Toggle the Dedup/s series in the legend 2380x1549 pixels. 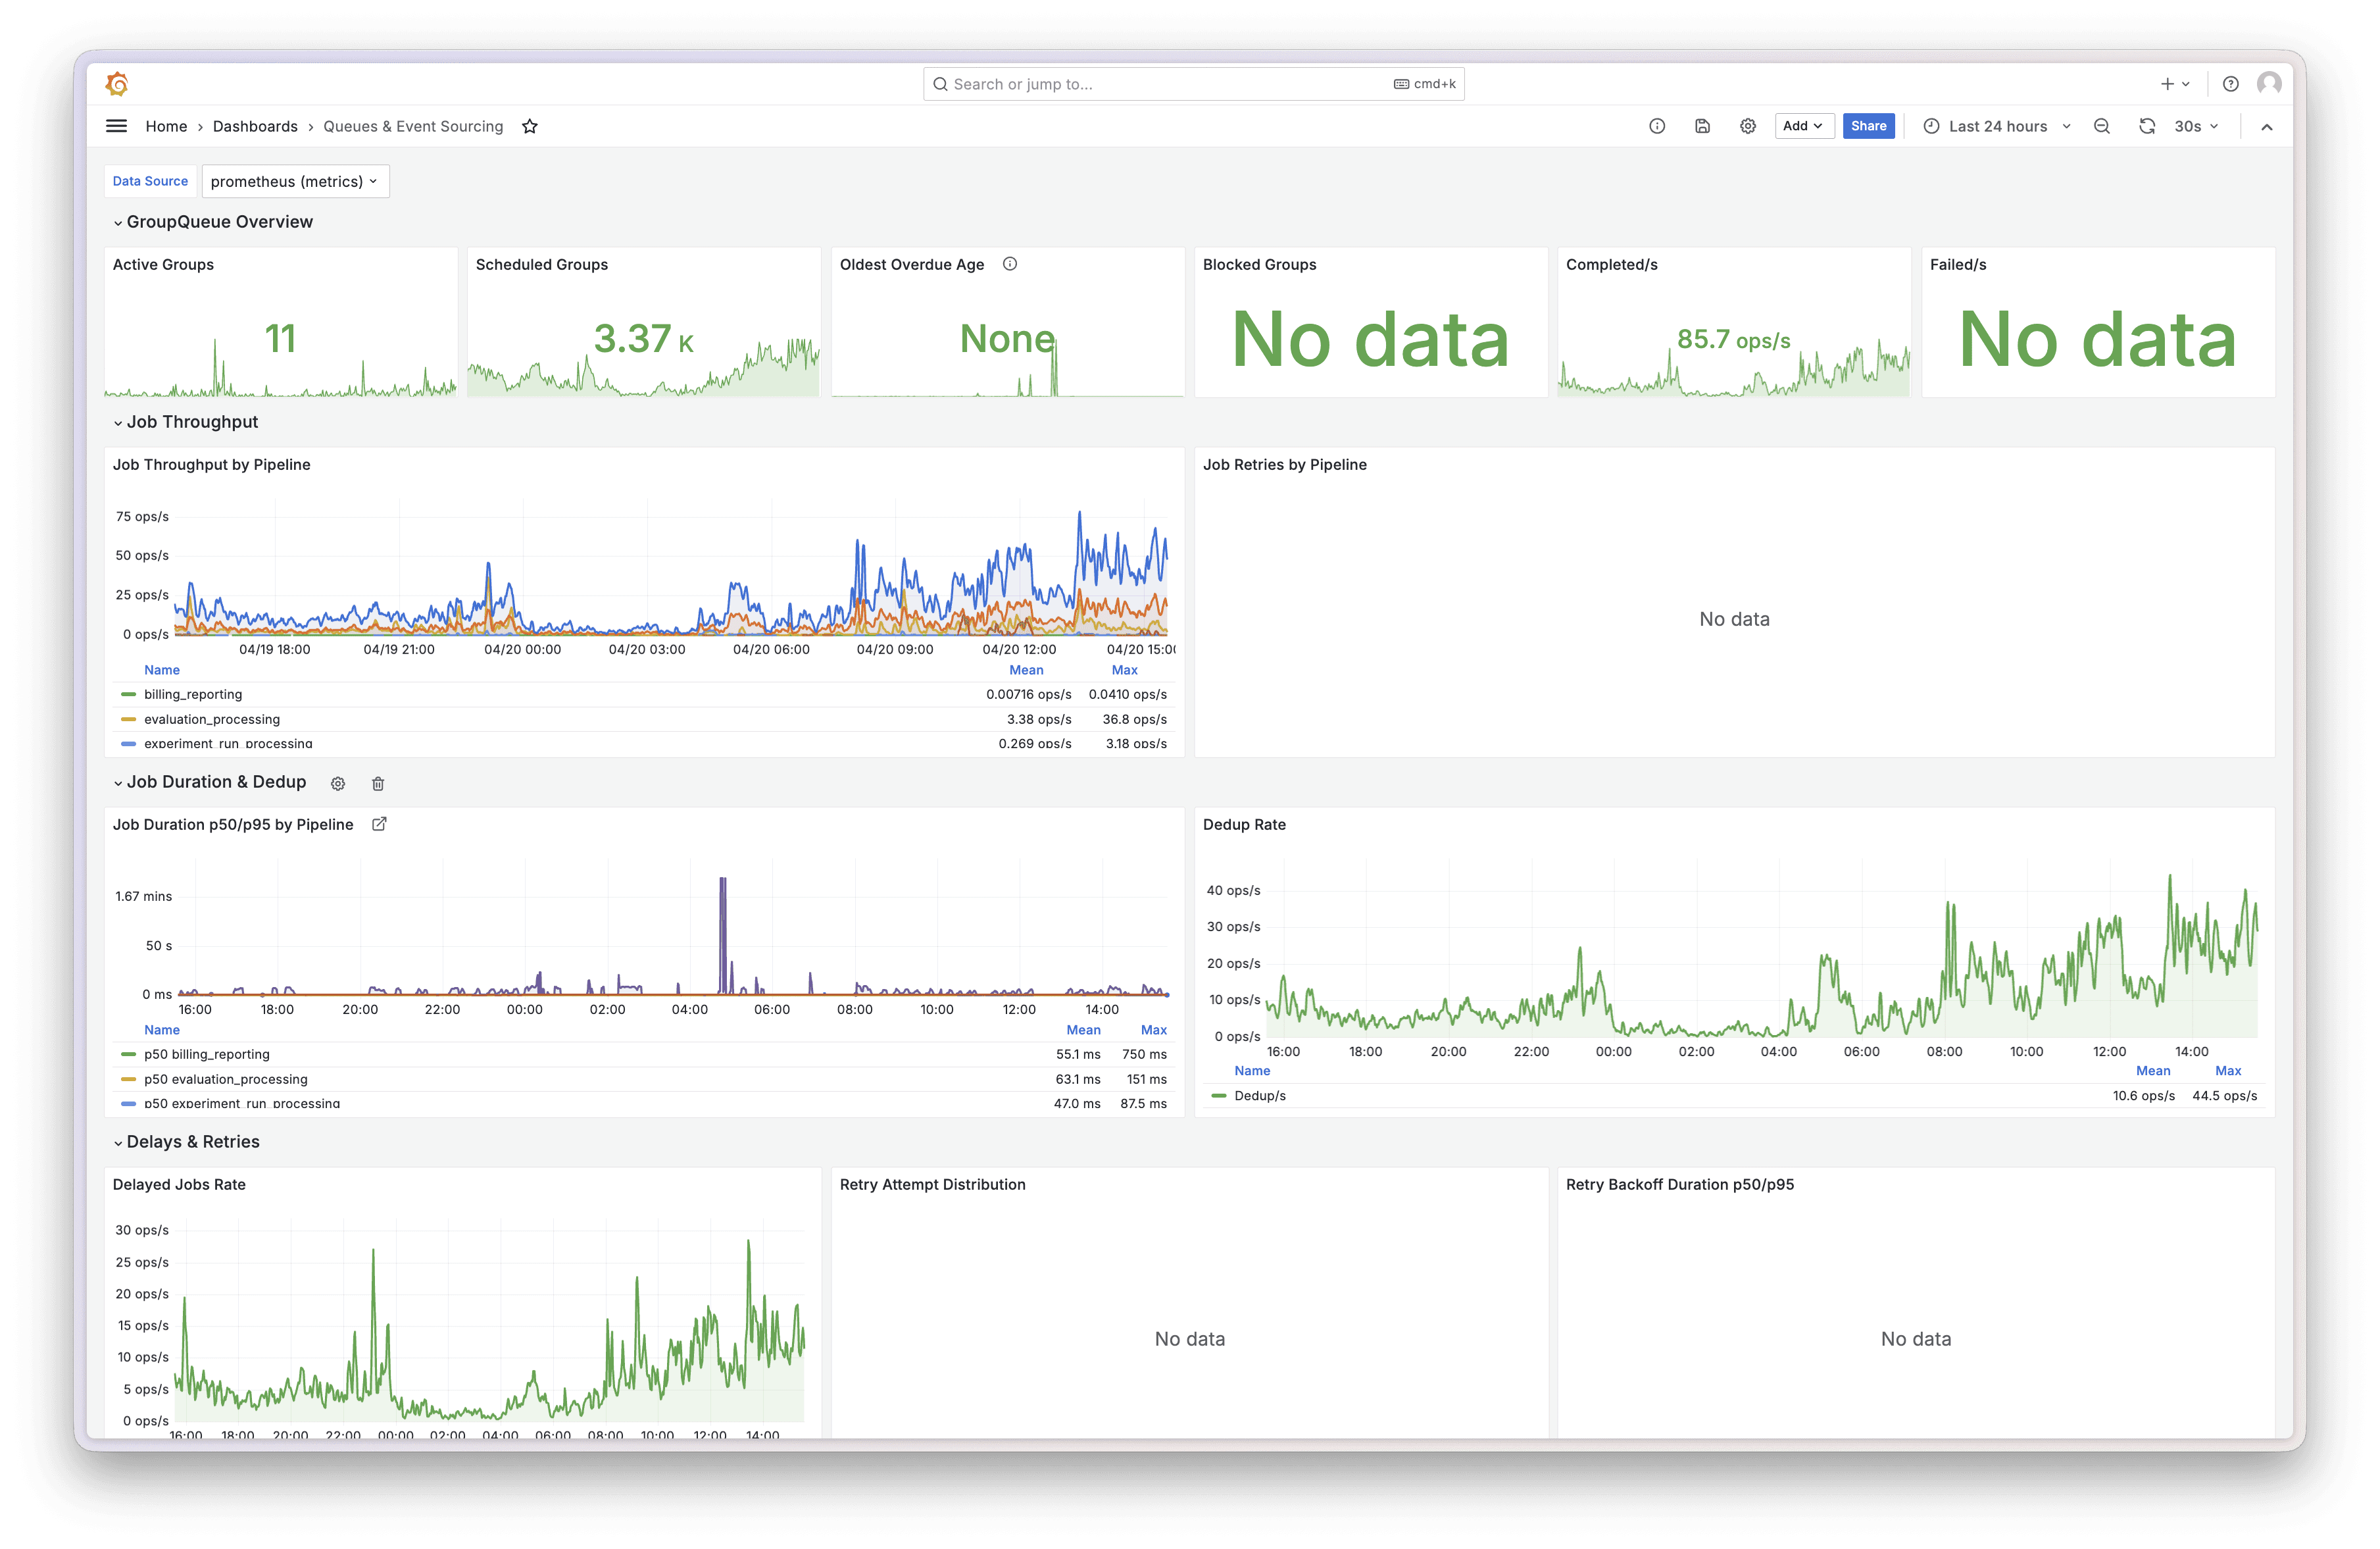(x=1259, y=1096)
